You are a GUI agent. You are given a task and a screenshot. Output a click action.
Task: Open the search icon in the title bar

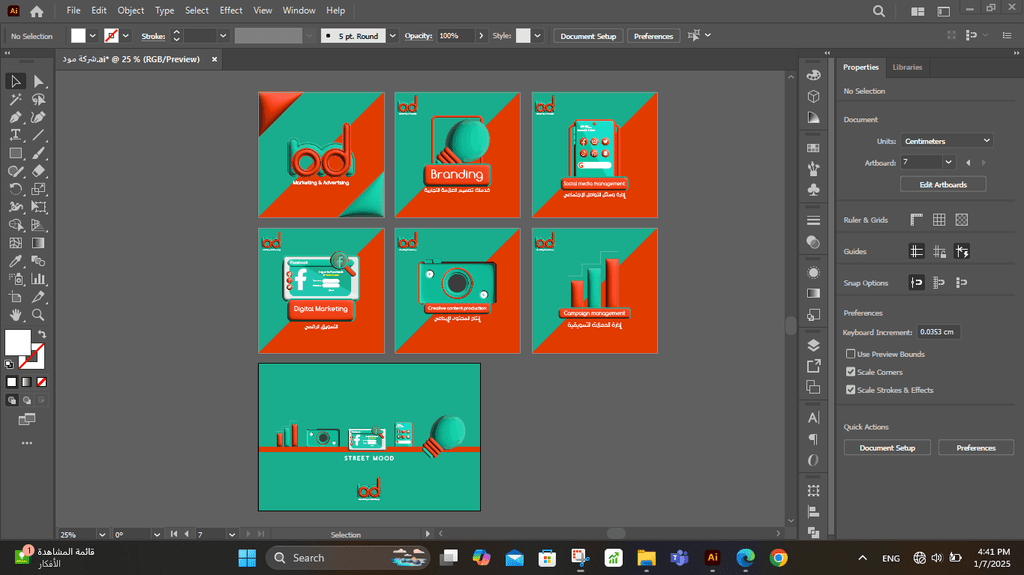879,11
